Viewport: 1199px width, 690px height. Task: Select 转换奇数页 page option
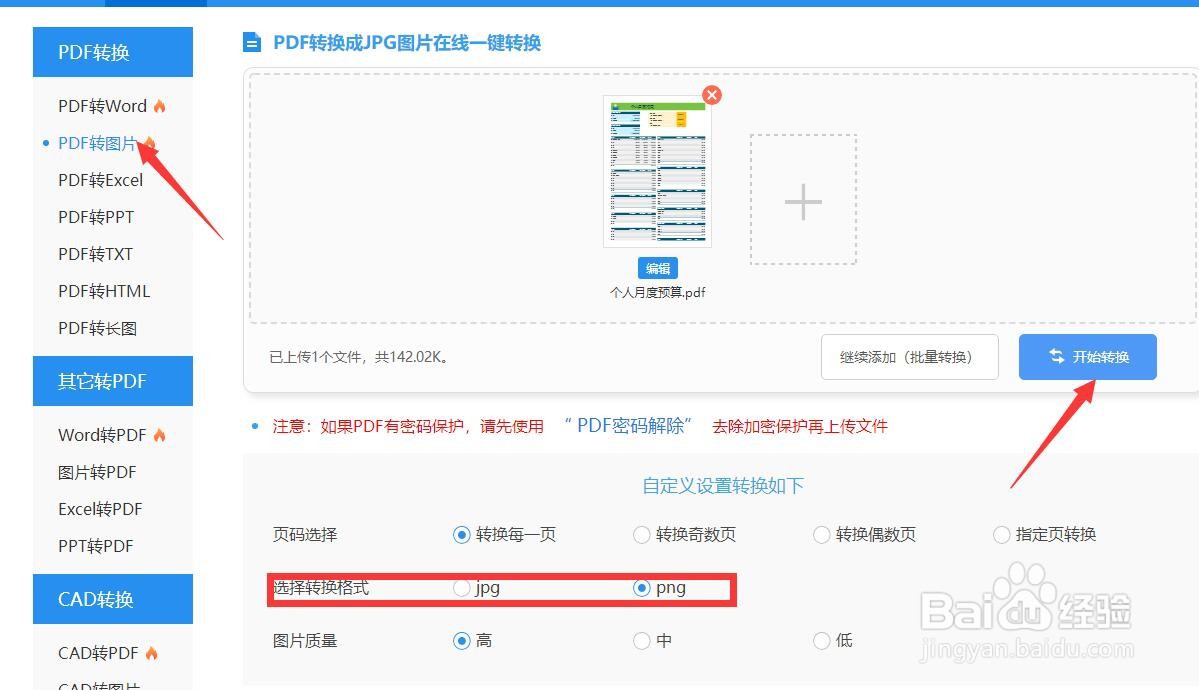[641, 535]
